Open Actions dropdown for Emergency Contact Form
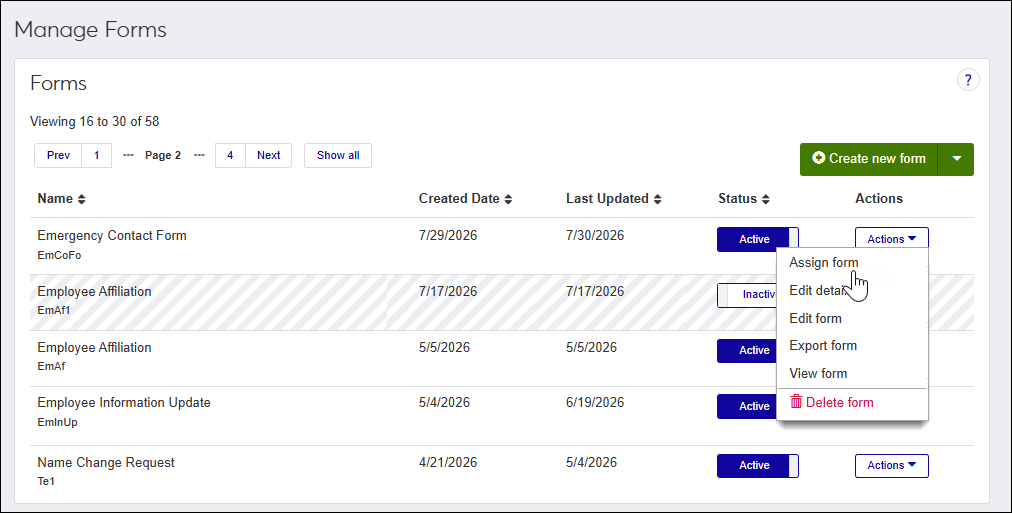 tap(891, 239)
